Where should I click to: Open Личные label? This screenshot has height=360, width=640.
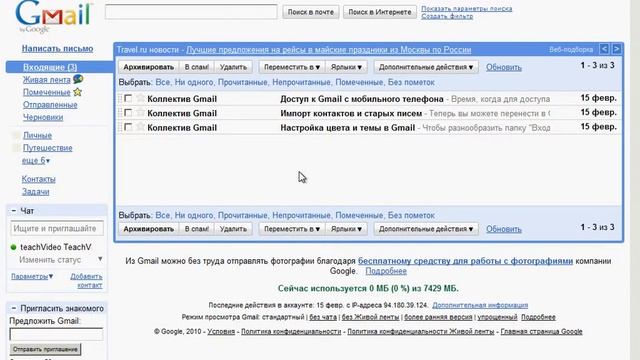click(37, 135)
